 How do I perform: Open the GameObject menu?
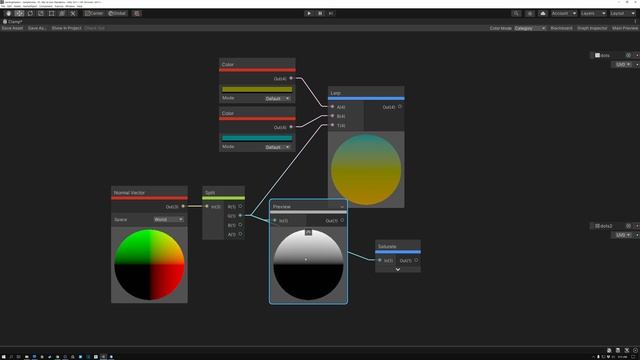pos(30,6)
